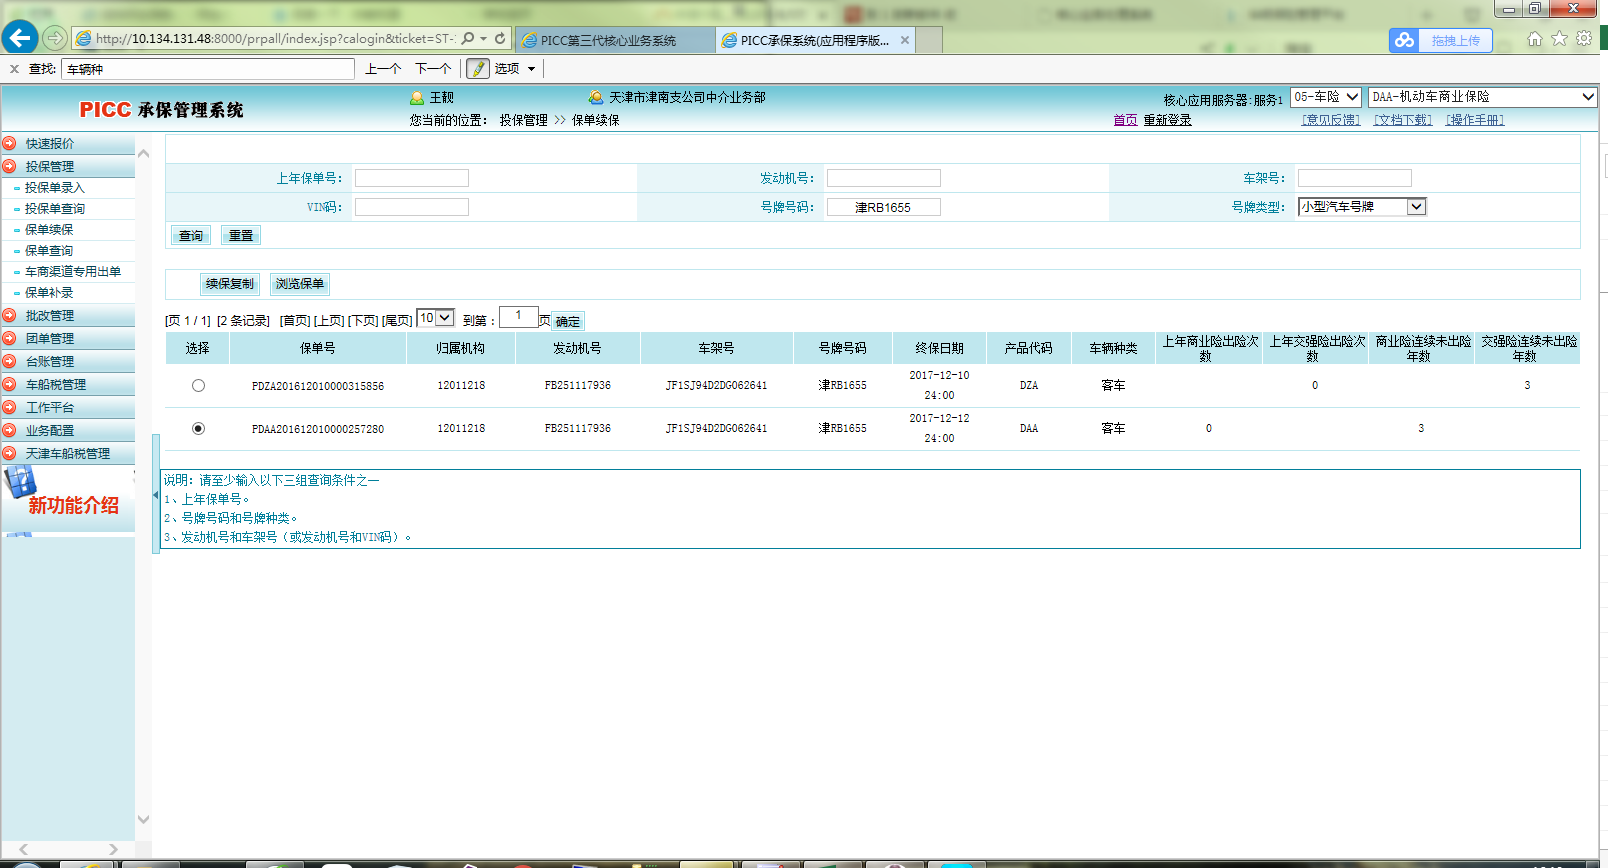Click the page refresh icon in address bar

(500, 39)
